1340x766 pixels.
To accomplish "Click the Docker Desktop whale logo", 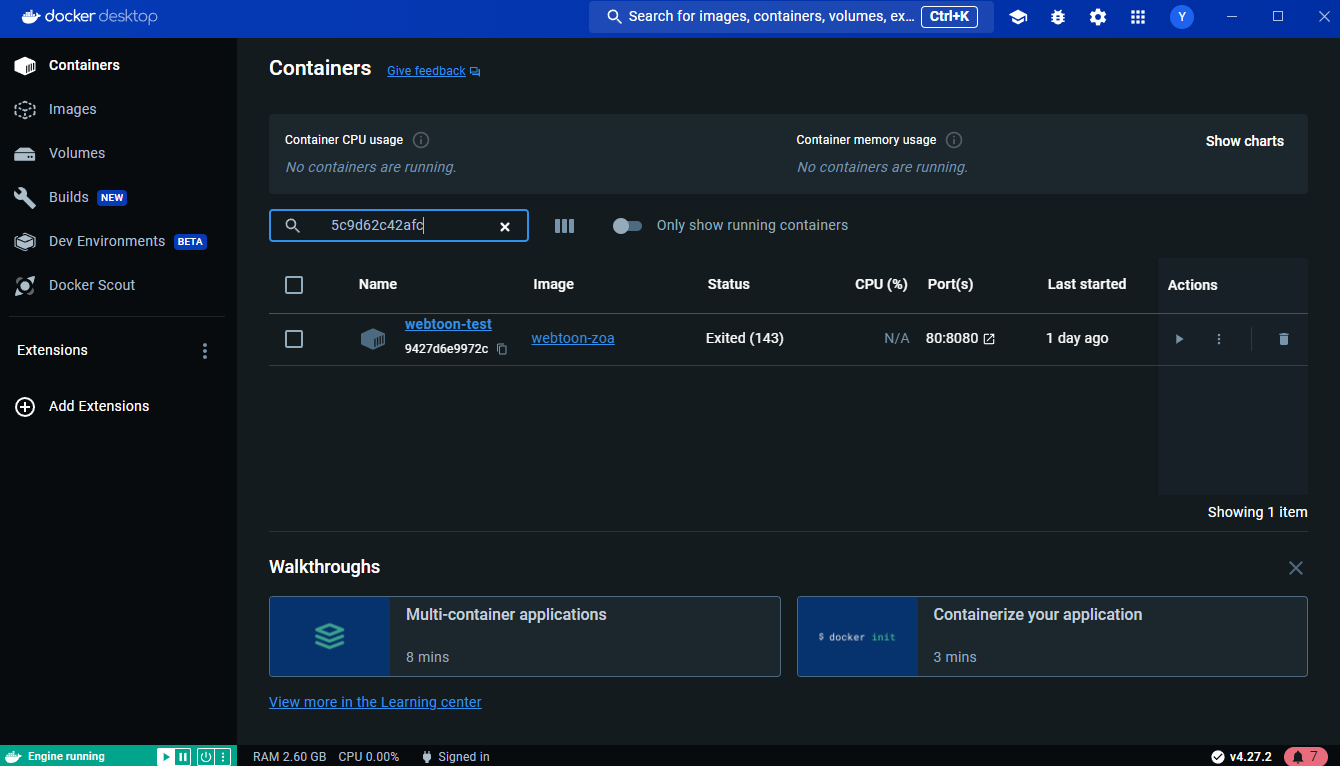I will 31,17.
